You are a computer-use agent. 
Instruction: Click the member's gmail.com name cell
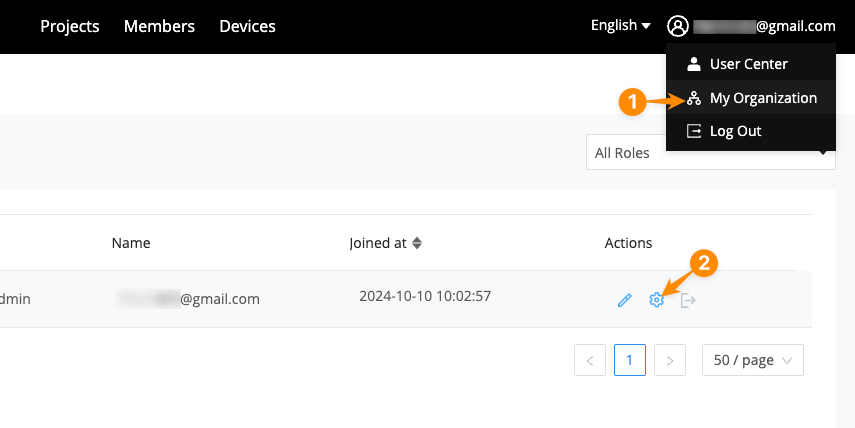pyautogui.click(x=188, y=299)
